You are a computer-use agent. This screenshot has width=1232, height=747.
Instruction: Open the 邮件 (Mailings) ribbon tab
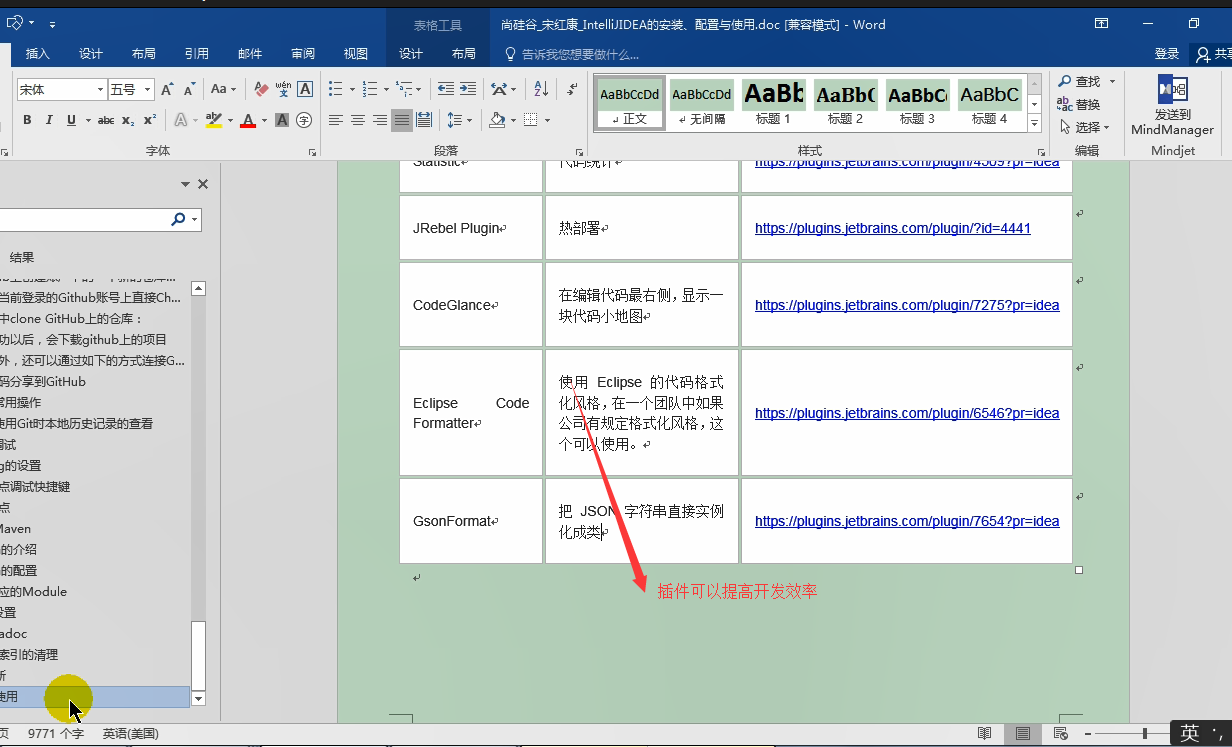tap(250, 54)
